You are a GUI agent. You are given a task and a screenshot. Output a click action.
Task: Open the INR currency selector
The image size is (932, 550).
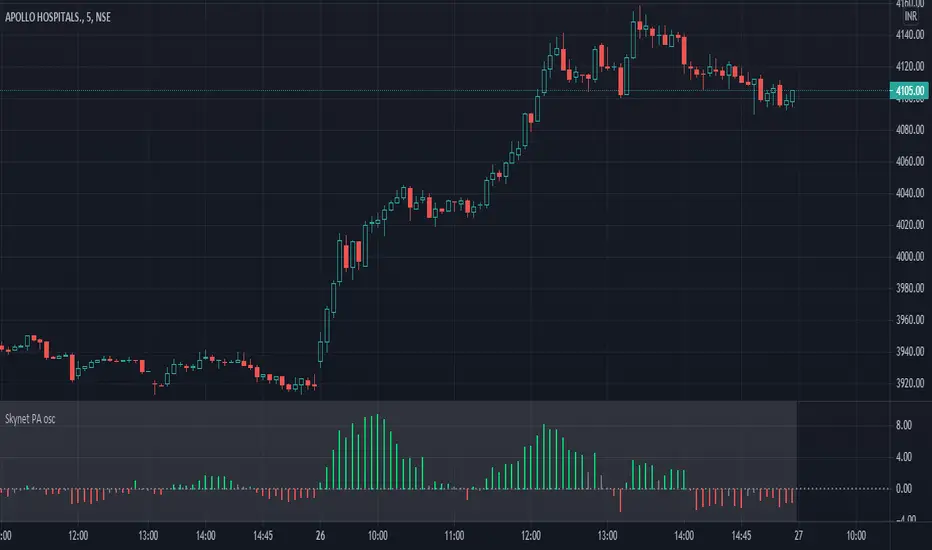[x=910, y=17]
